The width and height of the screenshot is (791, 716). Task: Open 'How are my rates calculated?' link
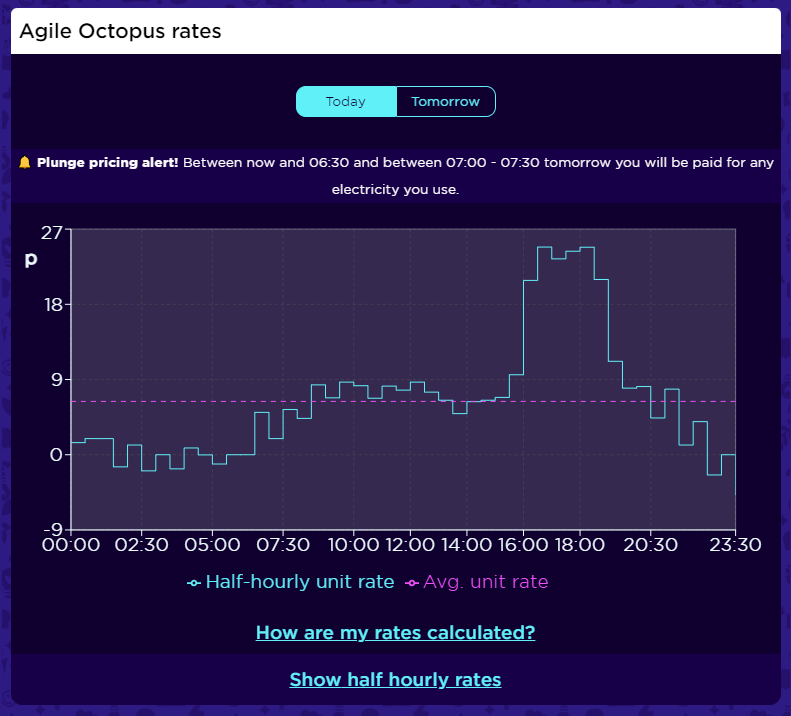point(396,632)
